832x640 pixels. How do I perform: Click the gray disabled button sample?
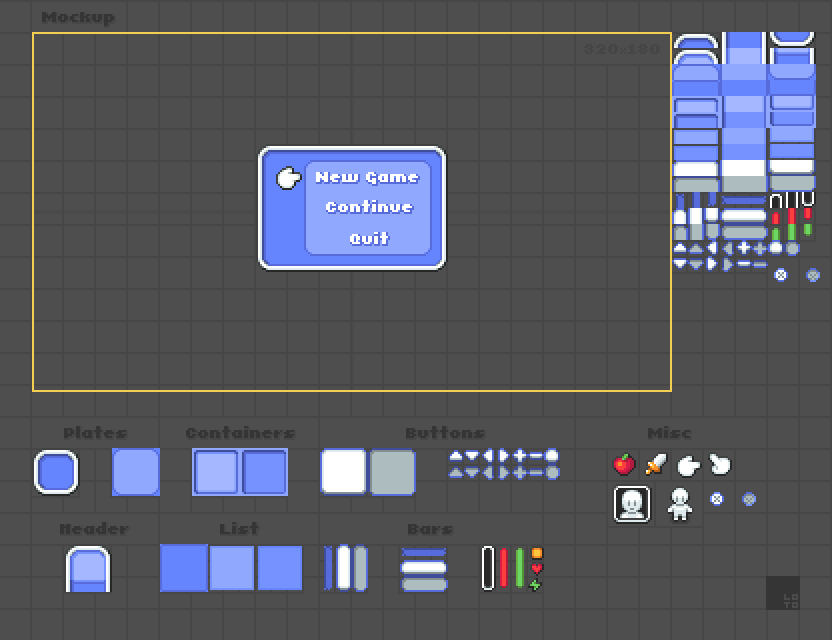(392, 472)
